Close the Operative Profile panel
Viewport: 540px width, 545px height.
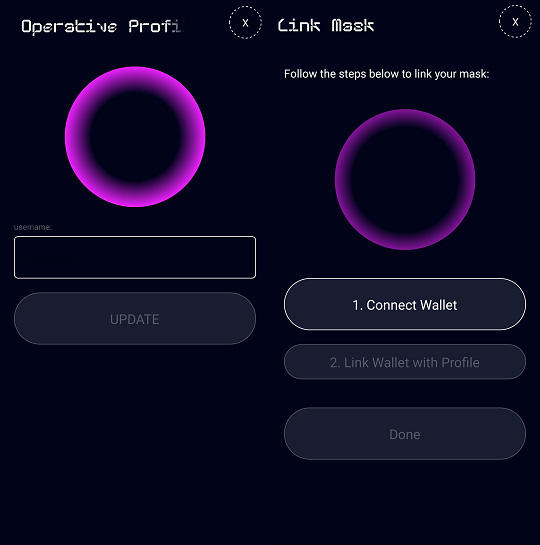tap(245, 23)
